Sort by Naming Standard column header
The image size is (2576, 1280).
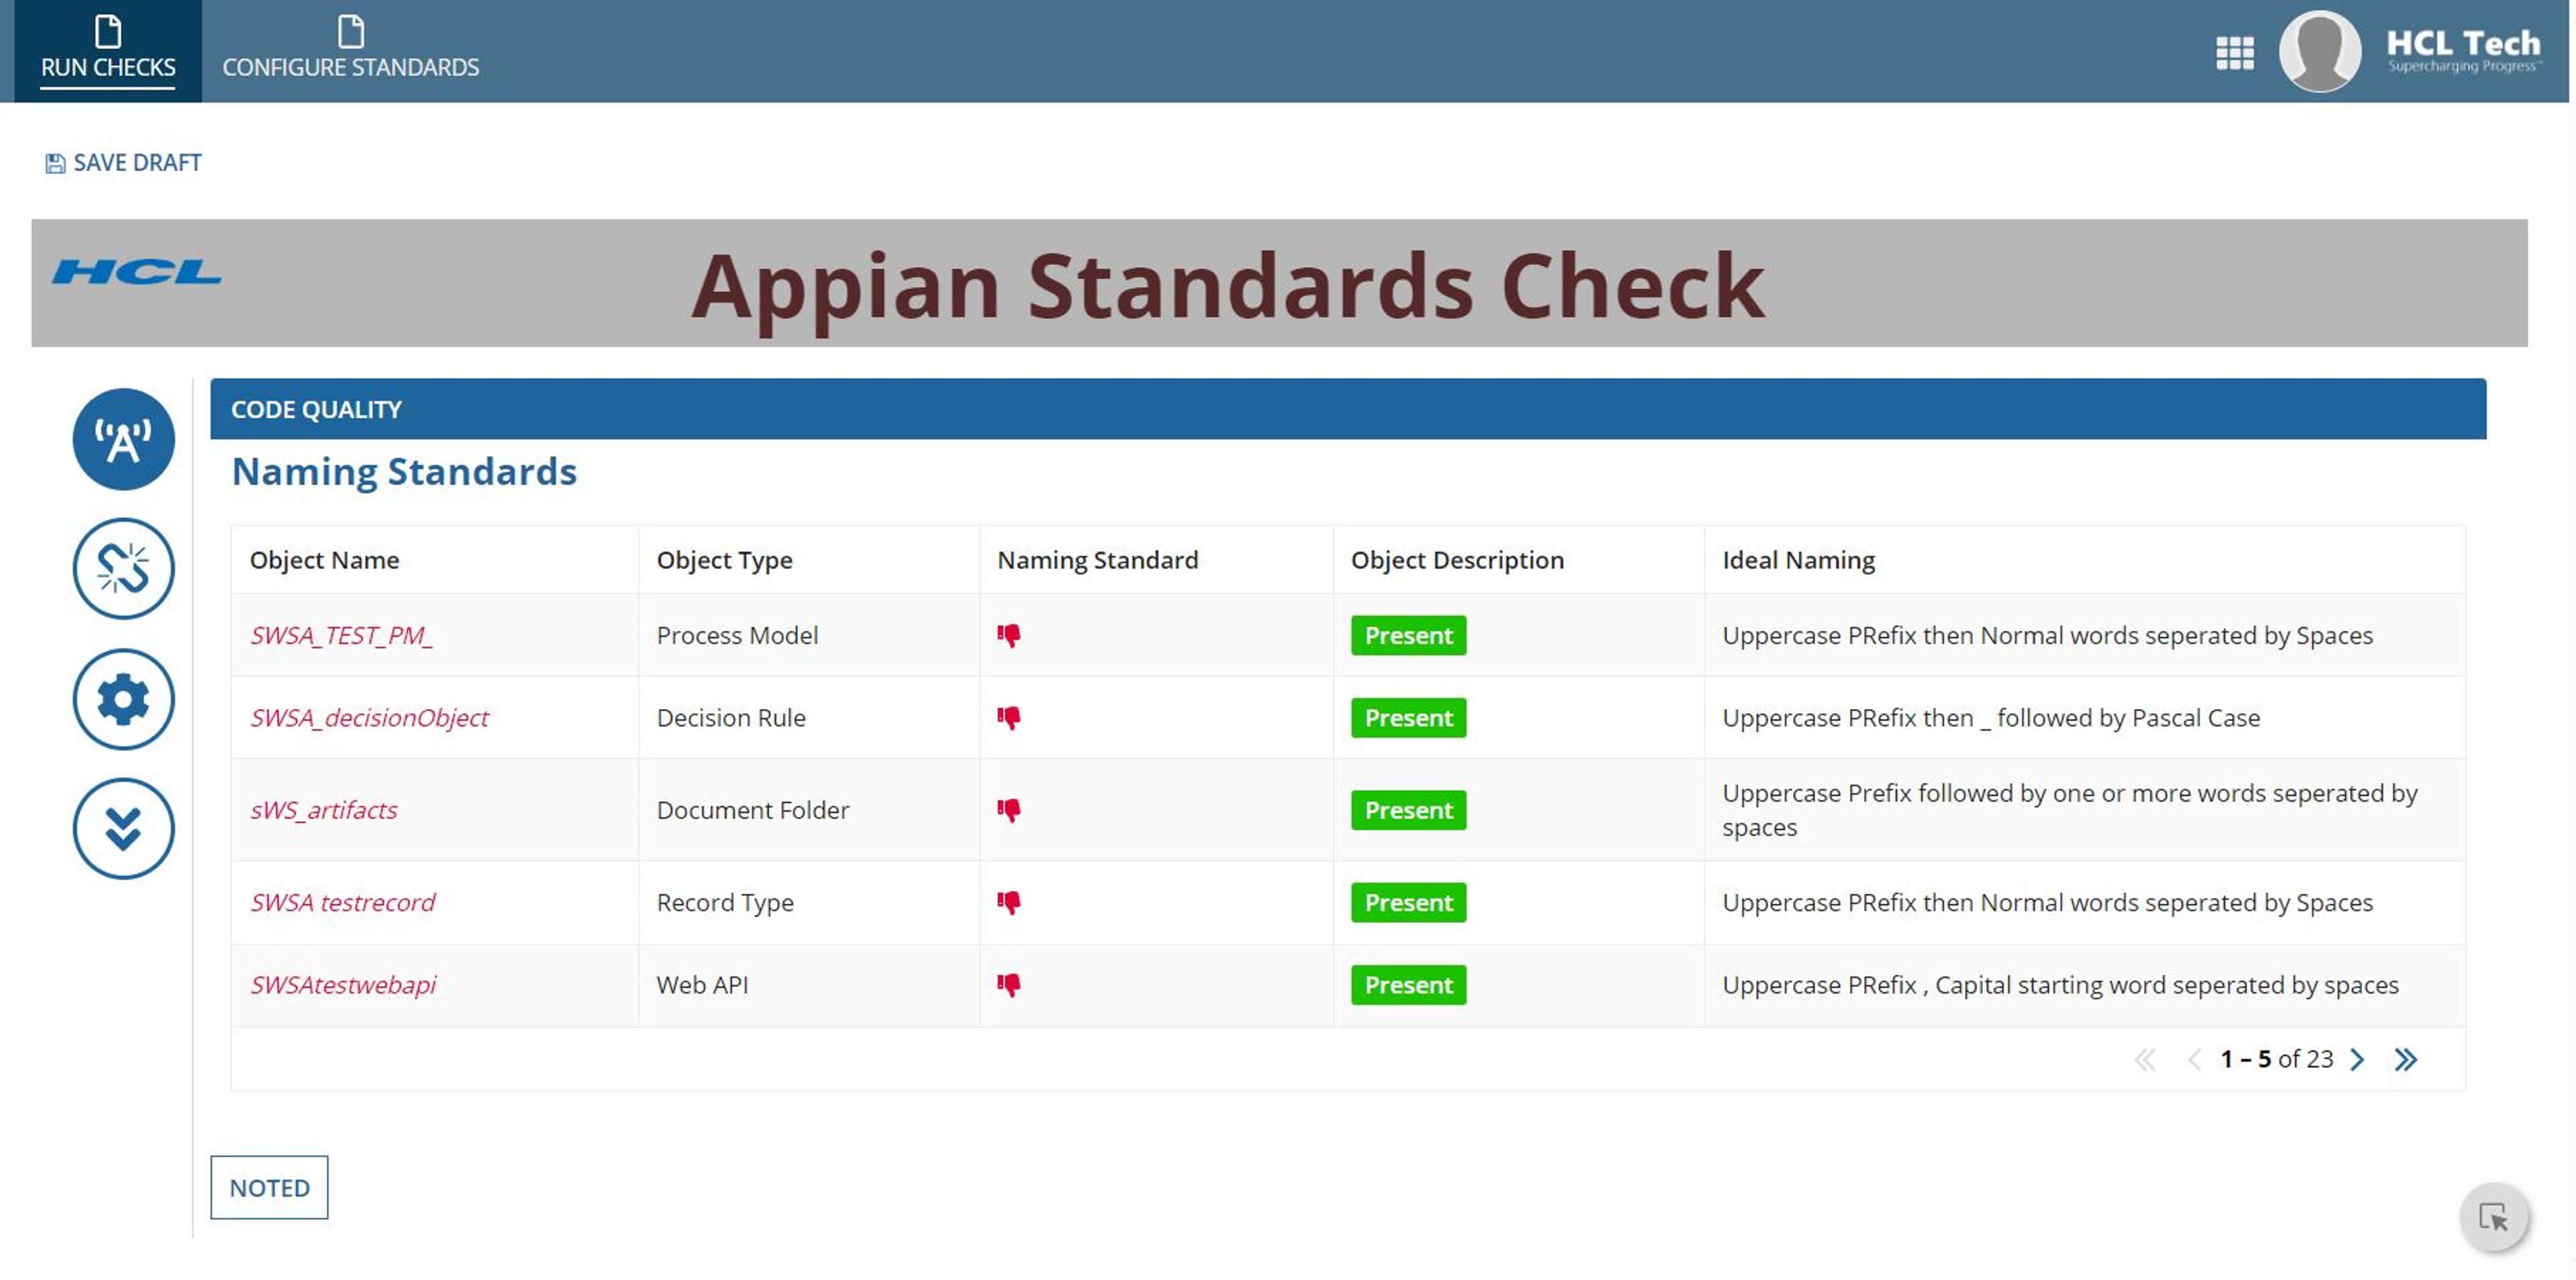(x=1097, y=560)
